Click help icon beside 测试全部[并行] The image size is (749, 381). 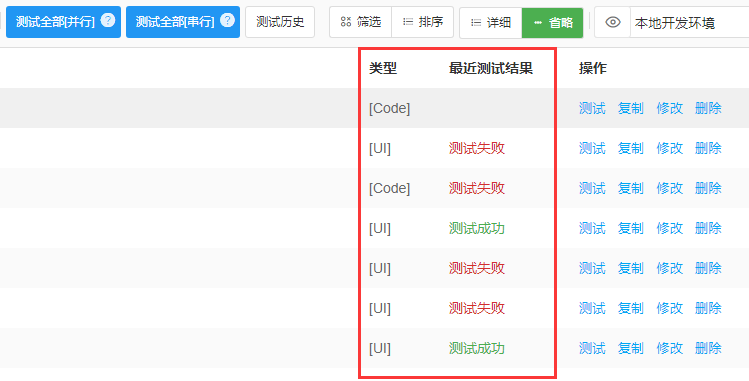pos(108,21)
